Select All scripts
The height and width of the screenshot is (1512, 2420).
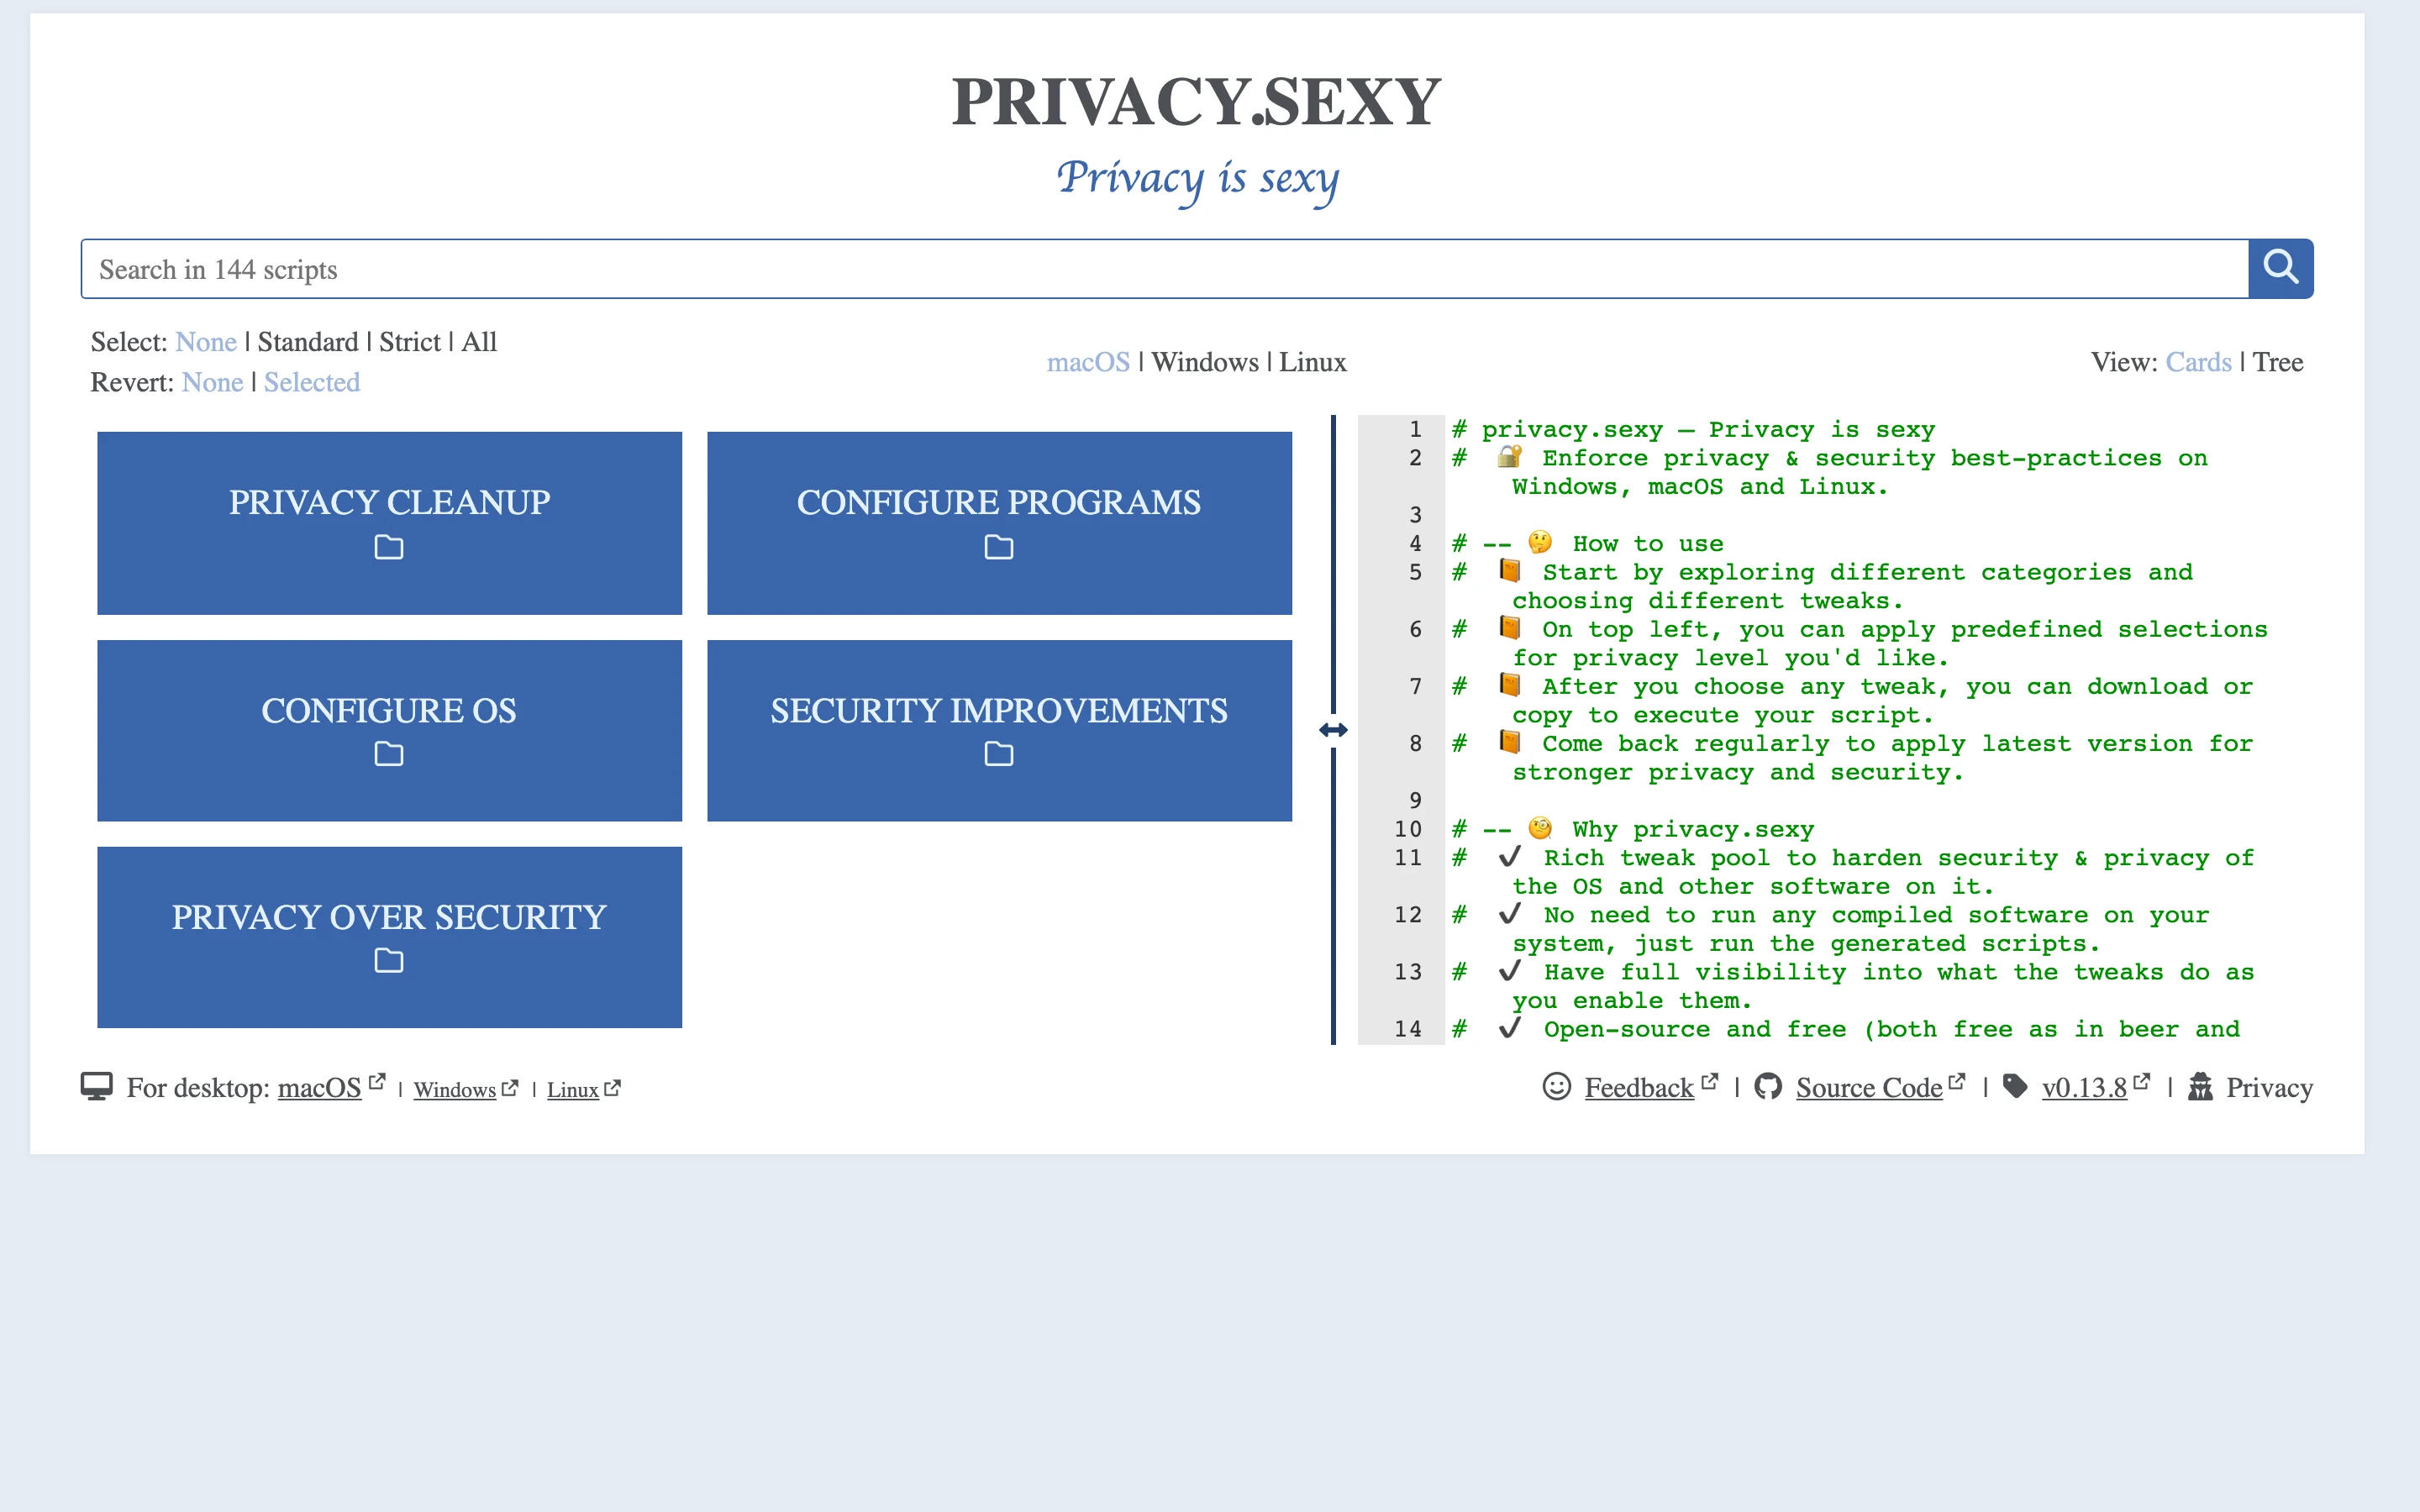pos(479,342)
